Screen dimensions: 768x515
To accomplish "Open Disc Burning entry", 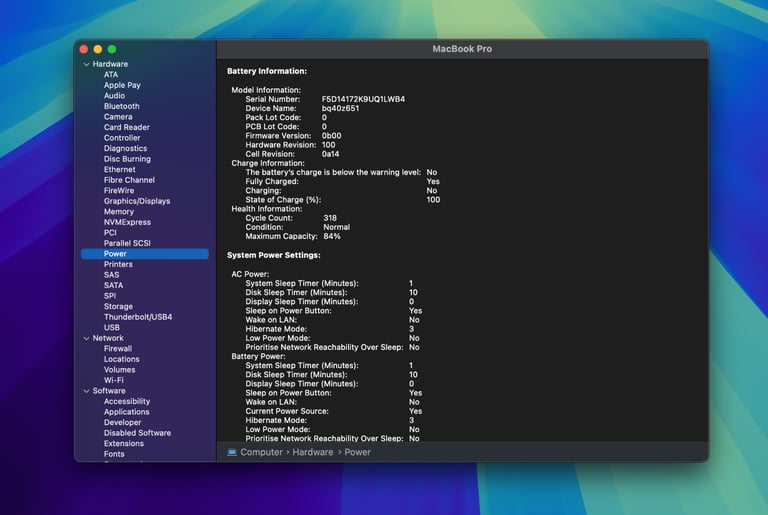I will 127,159.
